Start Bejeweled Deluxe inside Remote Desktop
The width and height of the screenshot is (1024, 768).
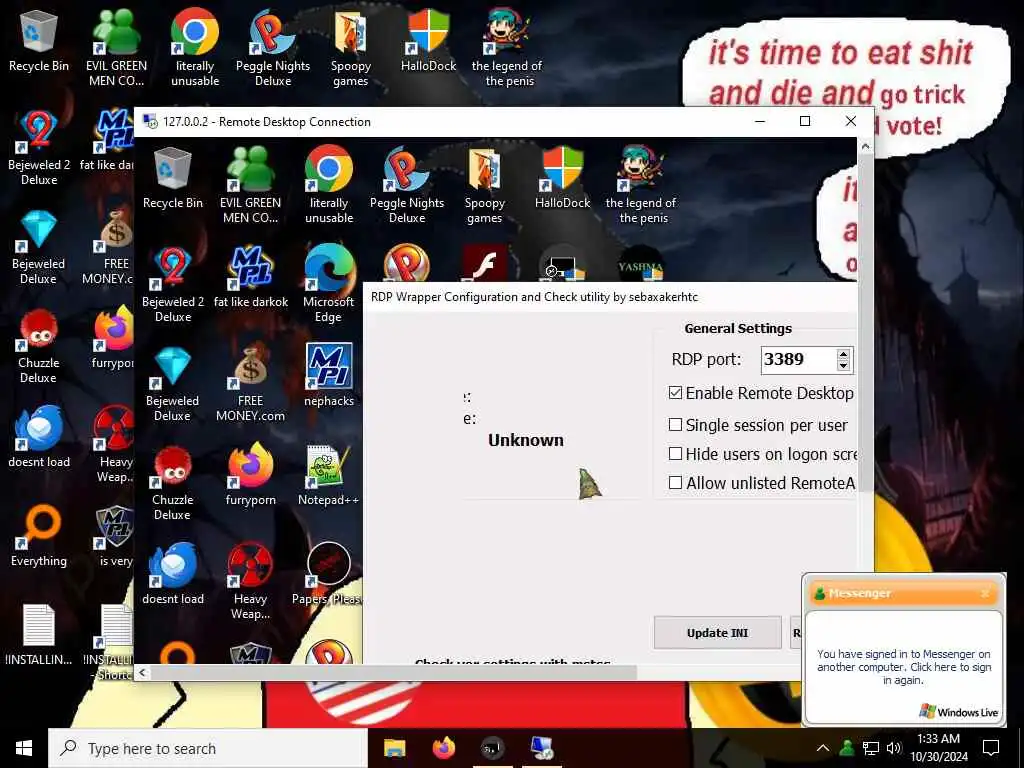[x=172, y=385]
